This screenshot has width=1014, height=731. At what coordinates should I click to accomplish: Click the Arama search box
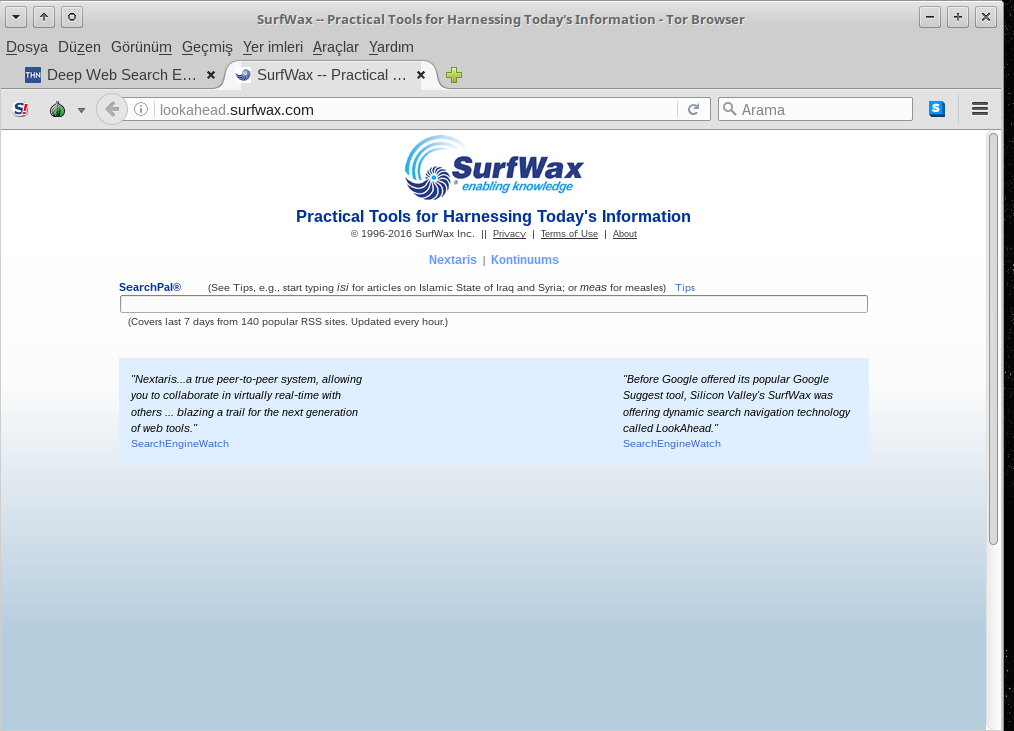point(815,109)
